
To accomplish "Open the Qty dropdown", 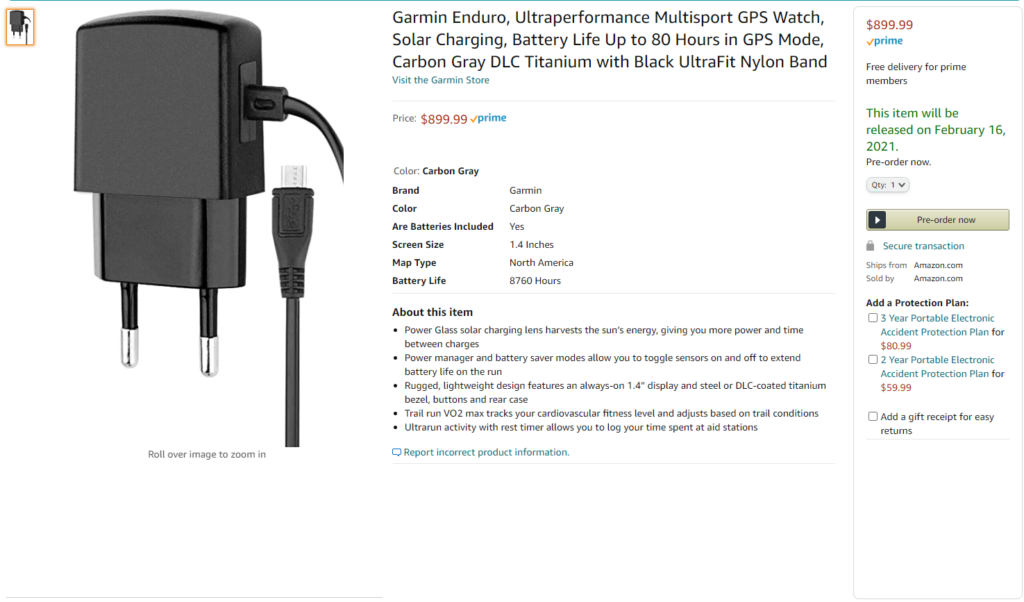I will pos(888,185).
